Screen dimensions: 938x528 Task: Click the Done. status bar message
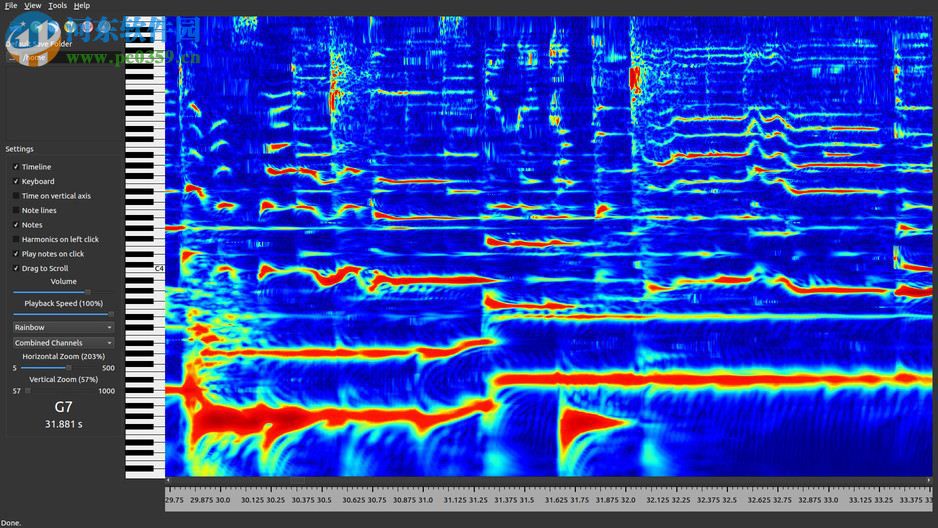pyautogui.click(x=11, y=523)
